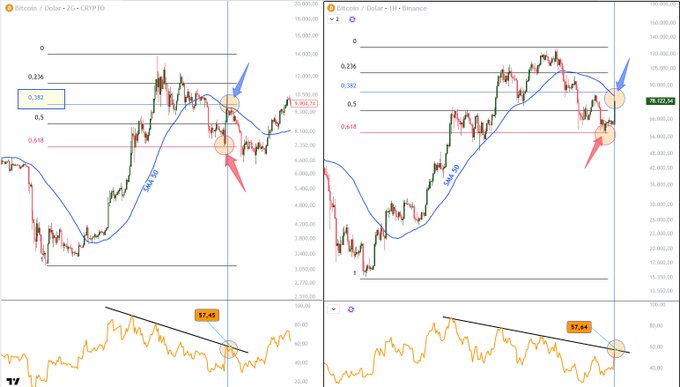Select the 1 Fibonacci label on the 1H chart

(354, 273)
